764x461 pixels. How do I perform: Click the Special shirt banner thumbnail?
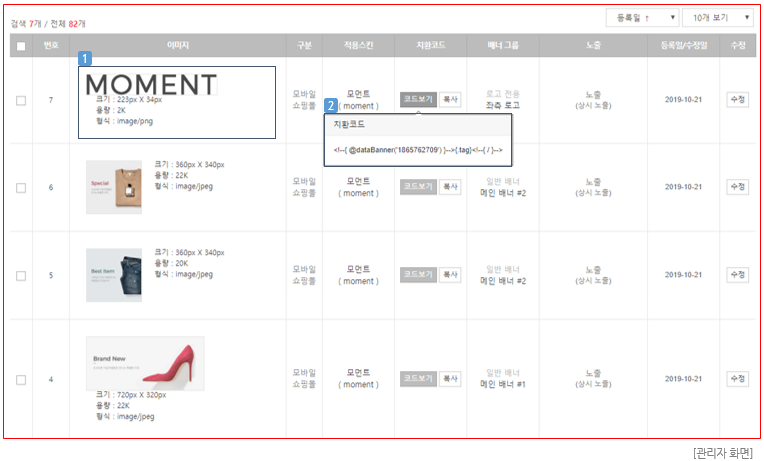(x=113, y=187)
